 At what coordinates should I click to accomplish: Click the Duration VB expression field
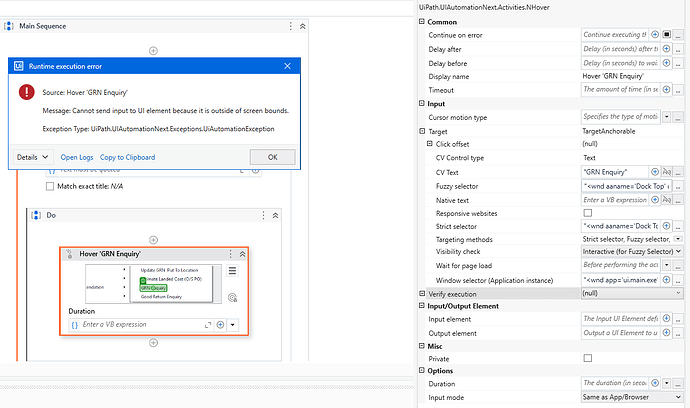(141, 325)
